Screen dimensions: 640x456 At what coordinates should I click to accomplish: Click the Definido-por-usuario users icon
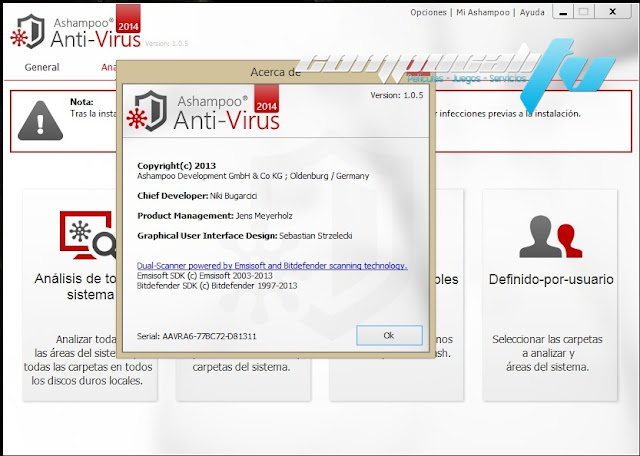pos(550,236)
